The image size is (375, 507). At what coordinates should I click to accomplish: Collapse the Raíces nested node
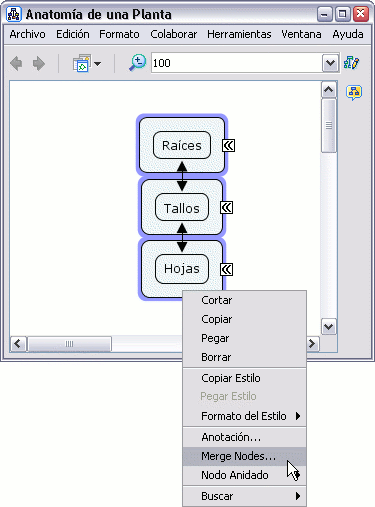(229, 145)
